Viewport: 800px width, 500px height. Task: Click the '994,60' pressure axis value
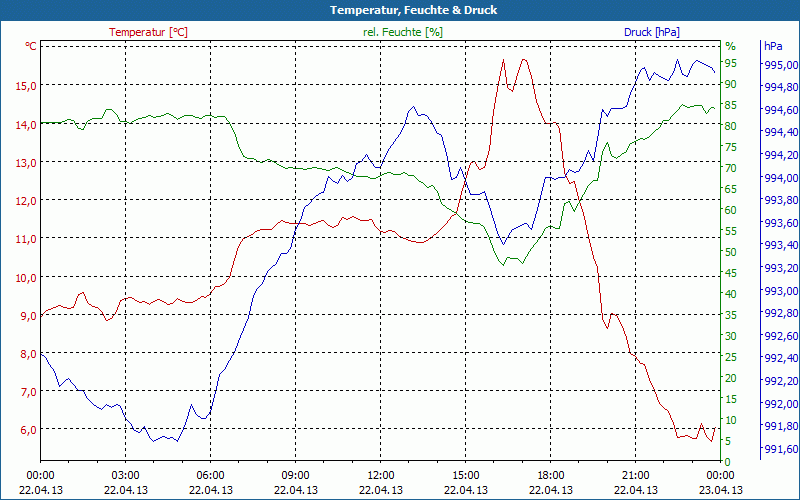(x=781, y=110)
